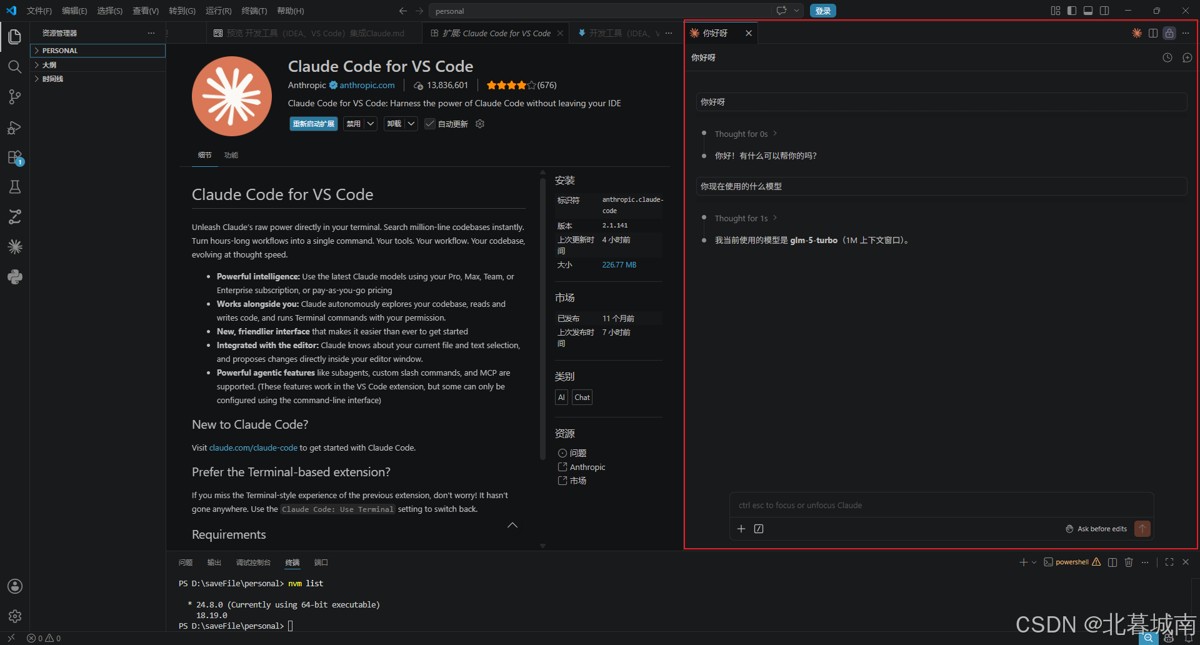Expand the PERSONAL folder section
This screenshot has width=1200, height=645.
98,51
